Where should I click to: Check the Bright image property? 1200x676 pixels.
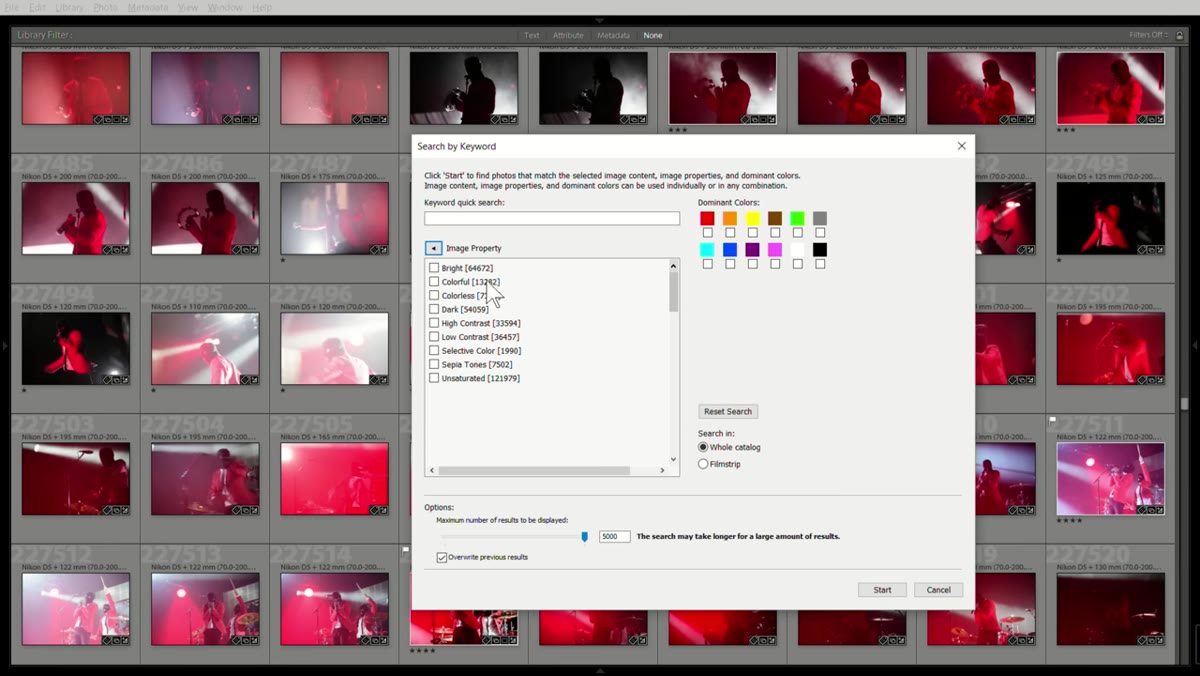(434, 268)
